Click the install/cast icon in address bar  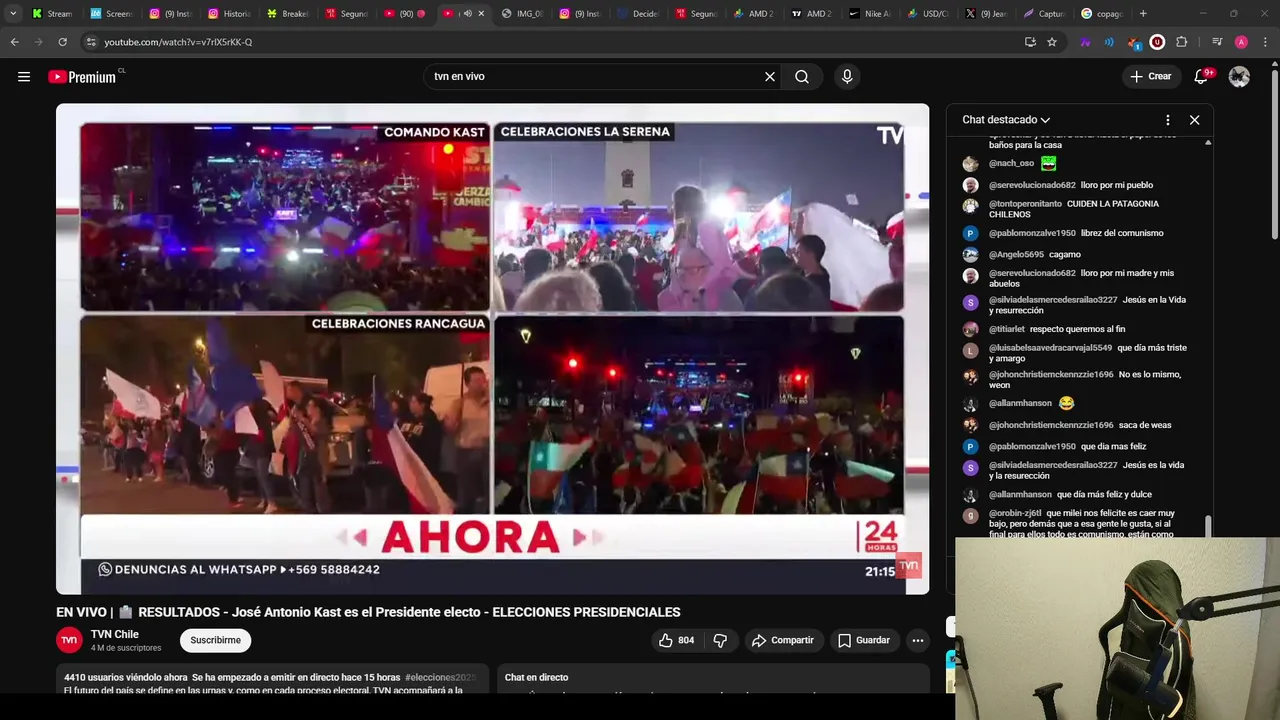[x=1030, y=42]
